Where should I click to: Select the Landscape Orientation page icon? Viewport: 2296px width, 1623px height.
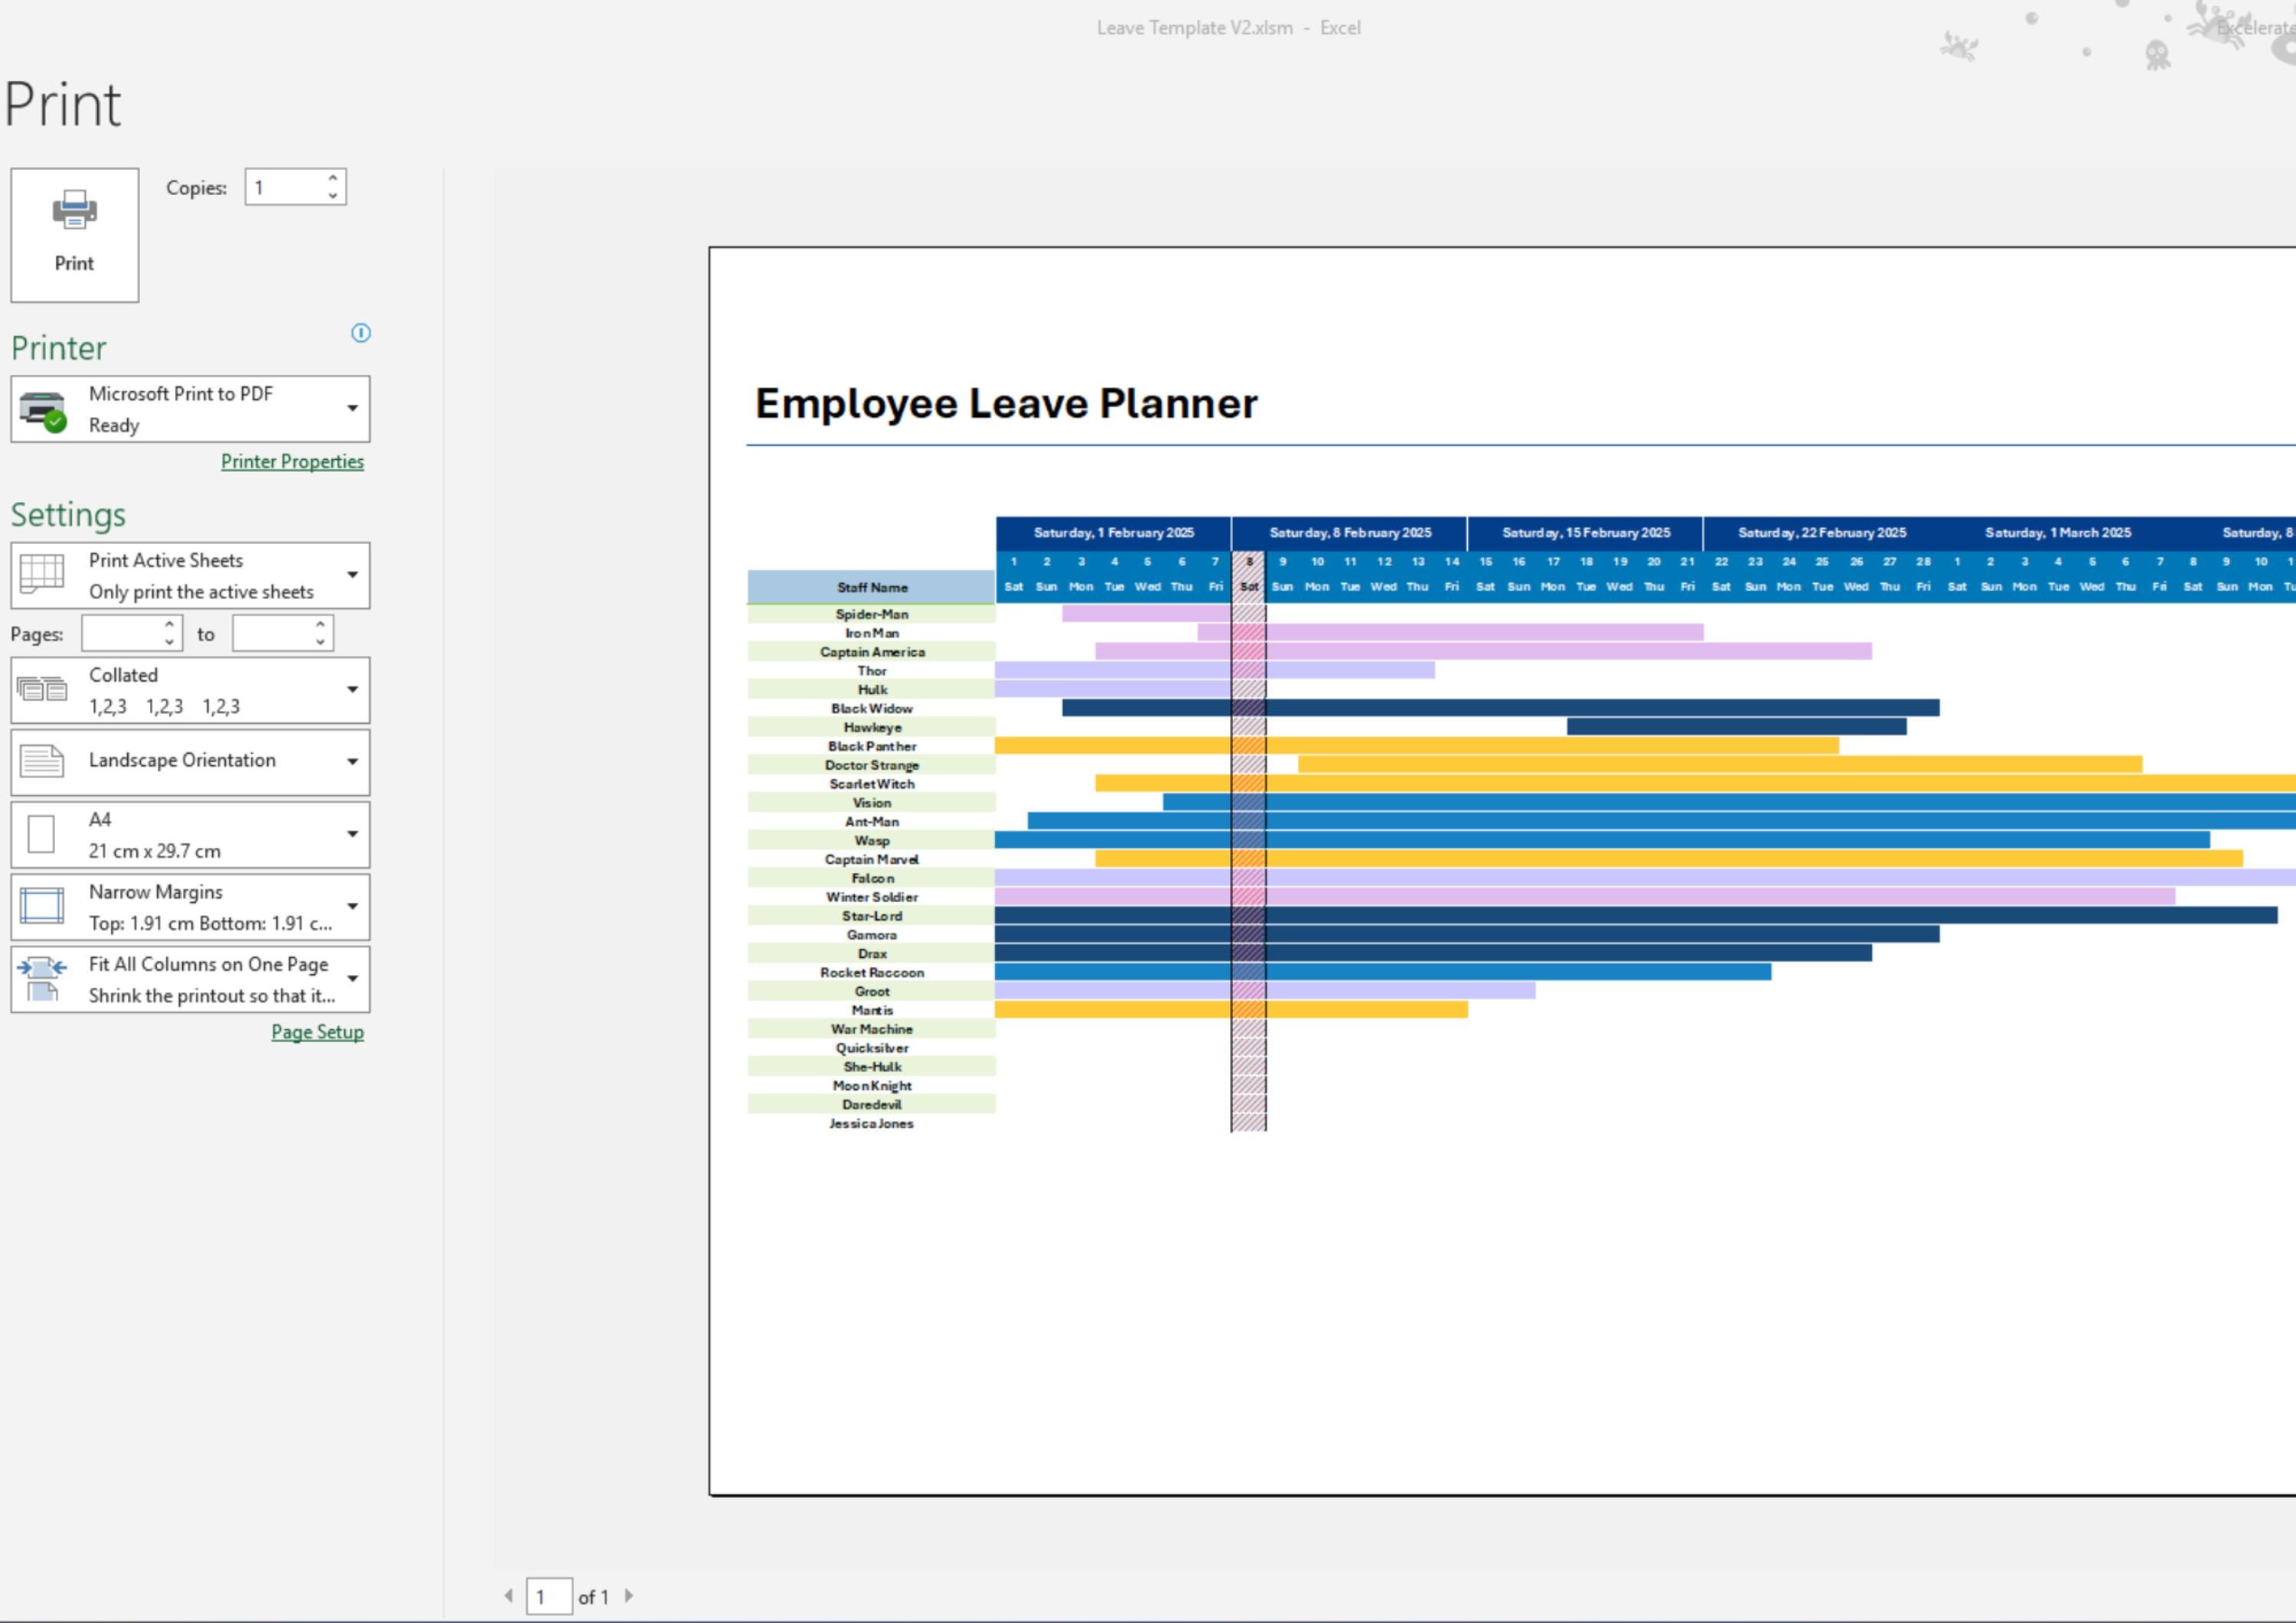point(40,761)
